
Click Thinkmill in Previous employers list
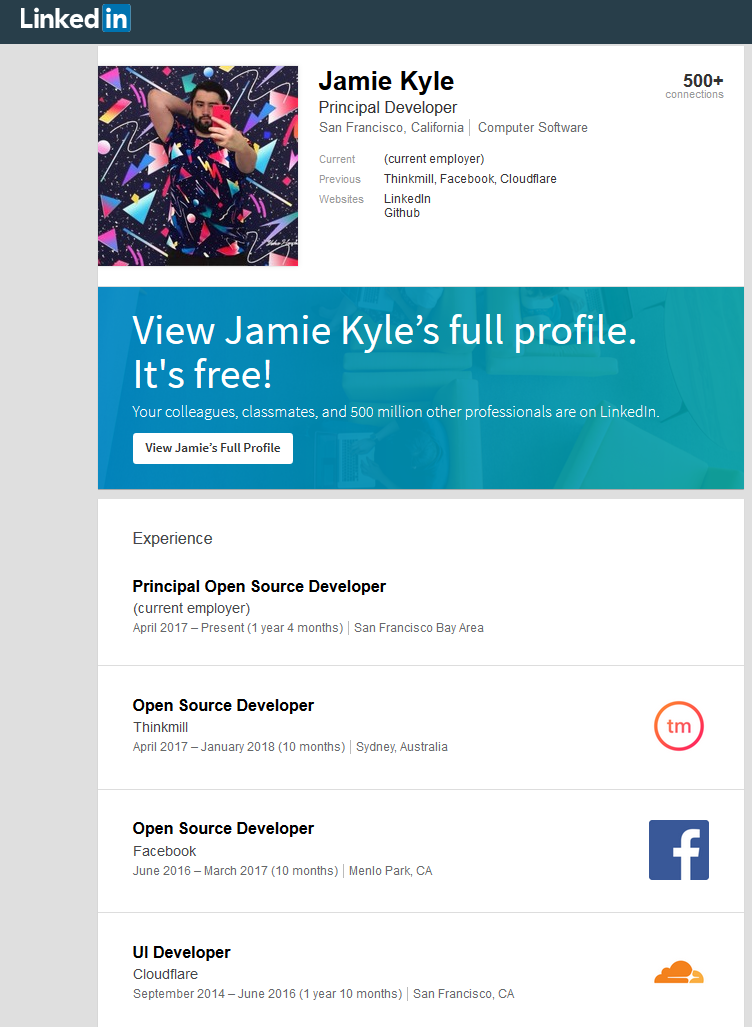click(x=409, y=179)
